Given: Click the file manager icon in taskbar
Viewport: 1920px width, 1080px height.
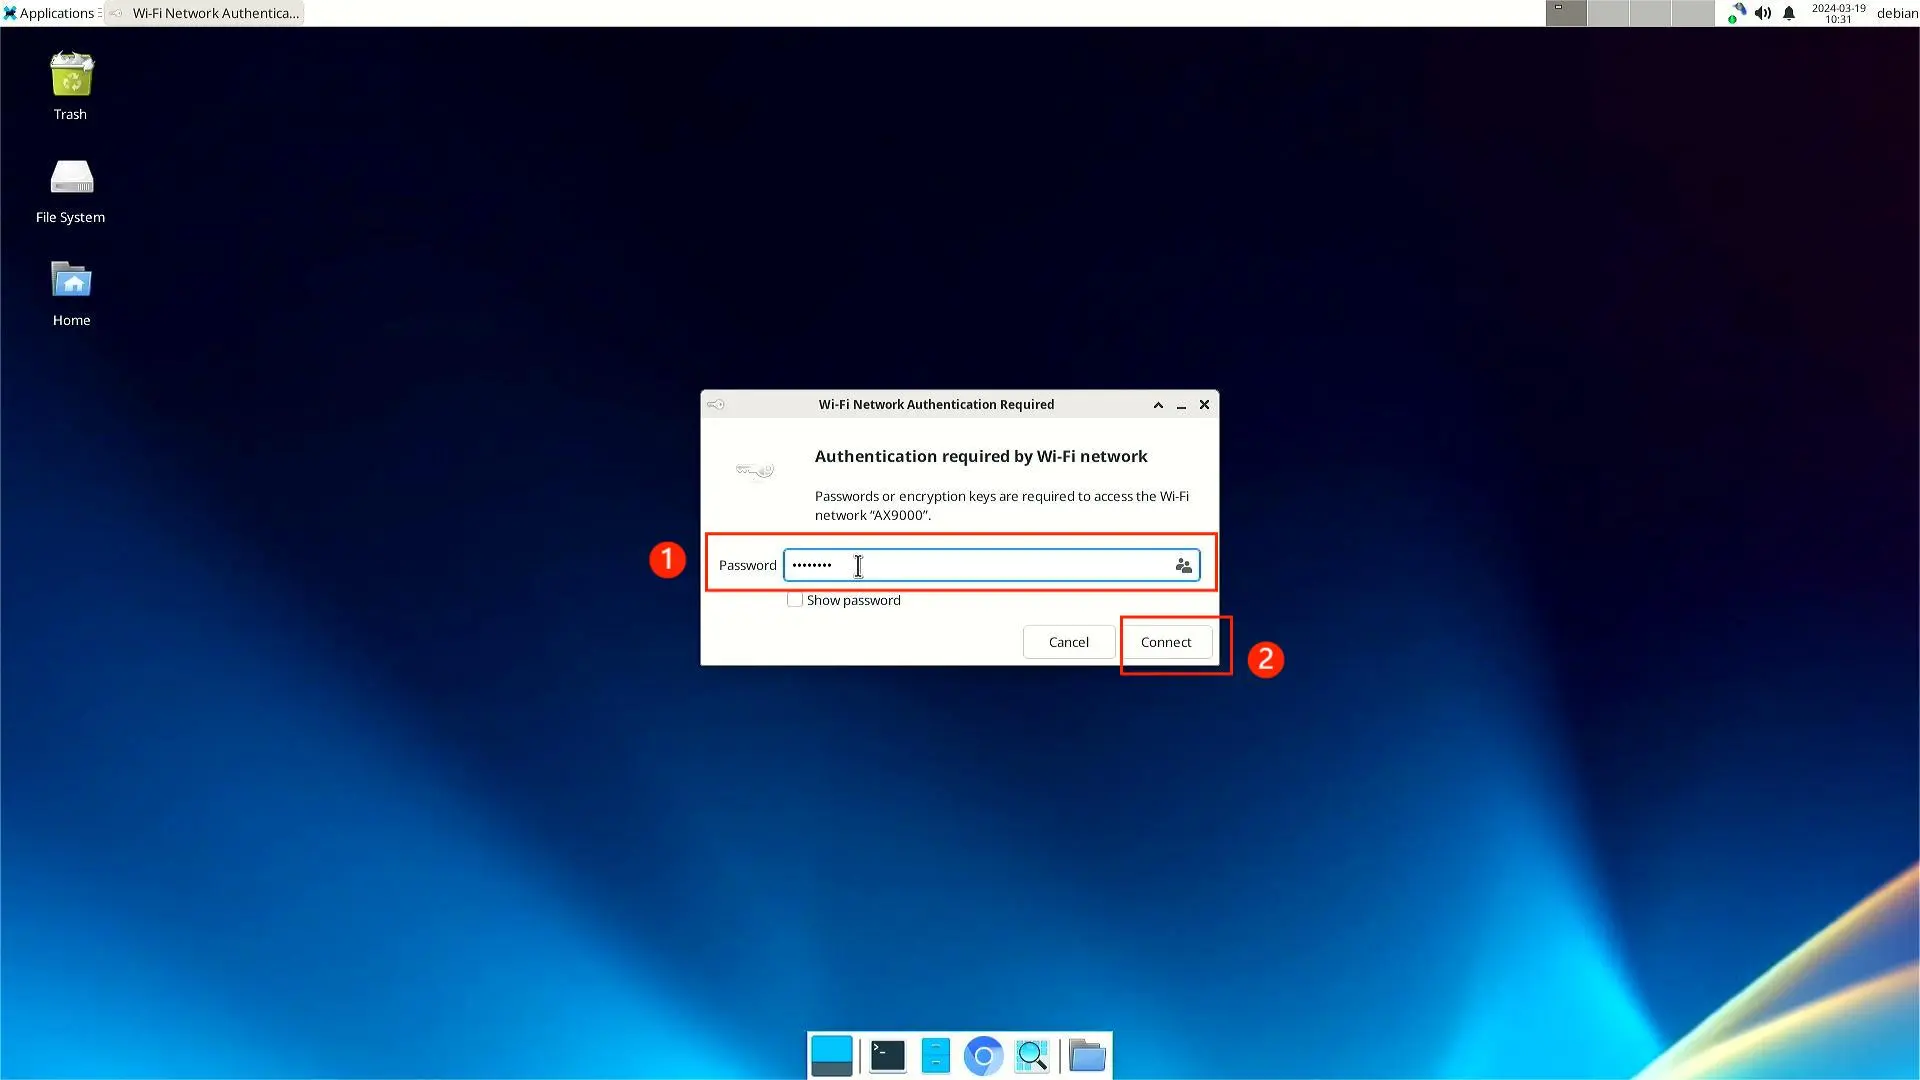Looking at the screenshot, I should pyautogui.click(x=936, y=1055).
